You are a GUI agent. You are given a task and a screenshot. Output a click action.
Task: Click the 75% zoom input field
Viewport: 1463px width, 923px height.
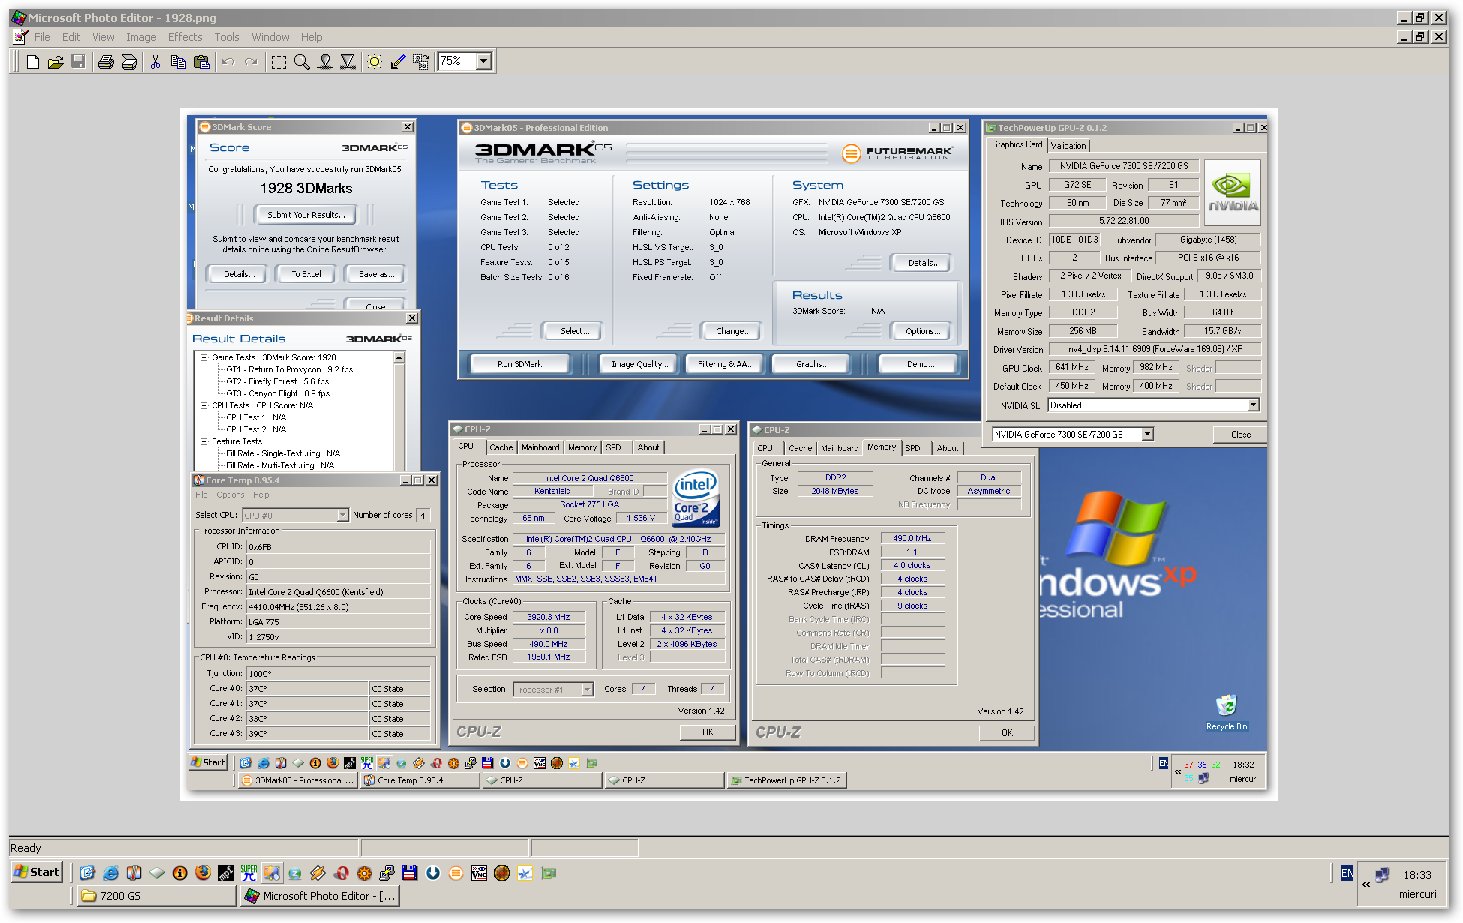click(x=457, y=62)
